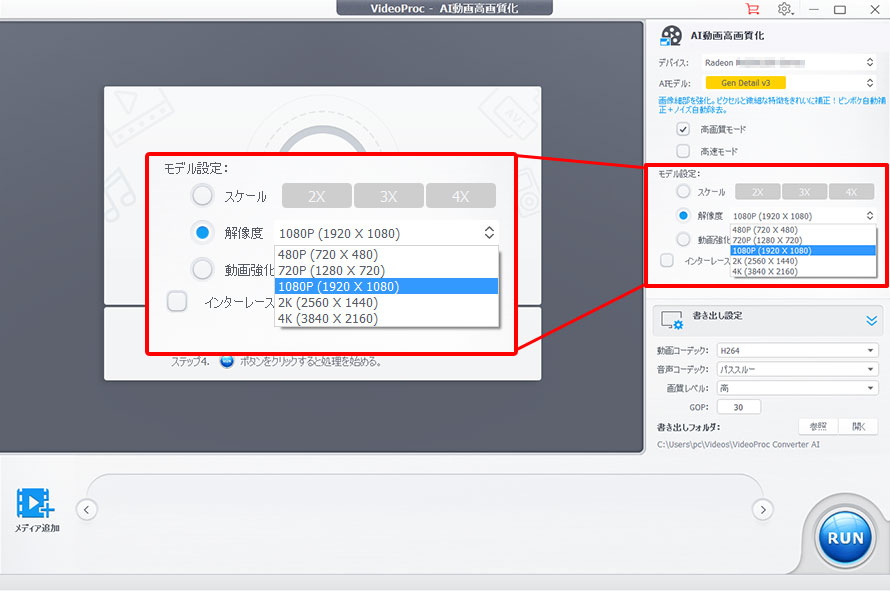Click the 開く open folder button
The height and width of the screenshot is (591, 890).
pyautogui.click(x=858, y=426)
